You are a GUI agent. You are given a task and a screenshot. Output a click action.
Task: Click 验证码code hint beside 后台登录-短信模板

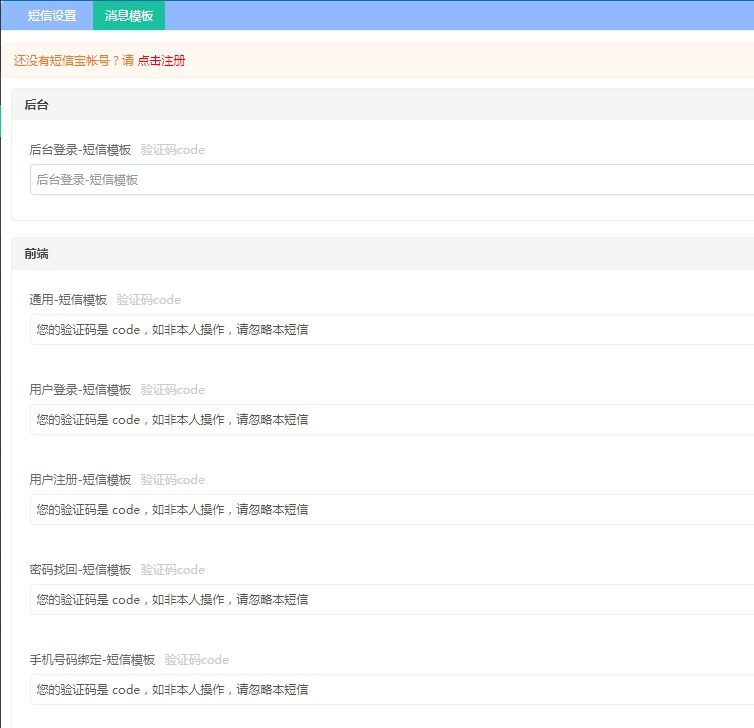172,150
